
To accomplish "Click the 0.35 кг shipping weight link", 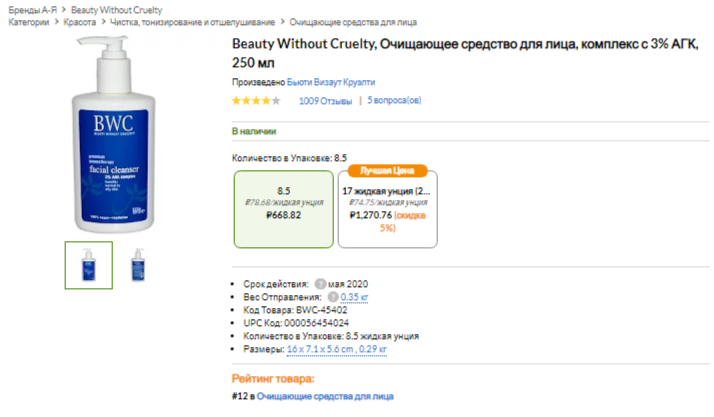I will pos(354,297).
